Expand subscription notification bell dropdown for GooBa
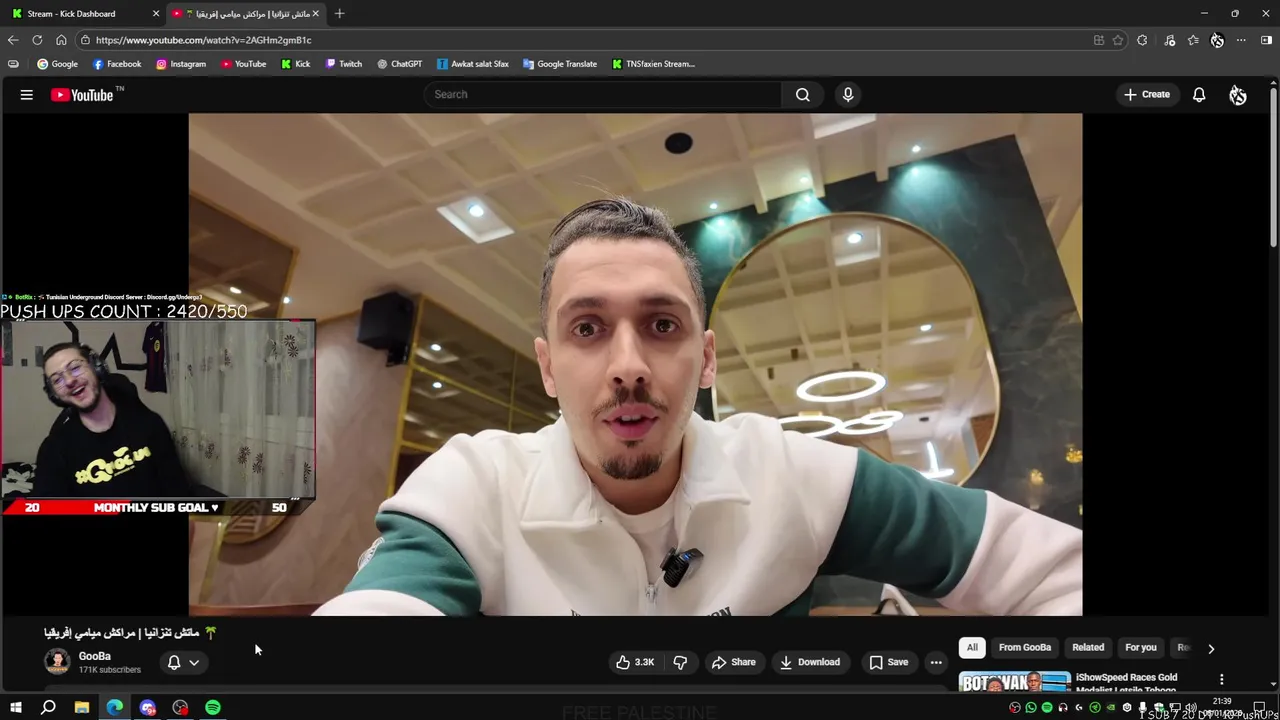Viewport: 1280px width, 720px height. 183,662
